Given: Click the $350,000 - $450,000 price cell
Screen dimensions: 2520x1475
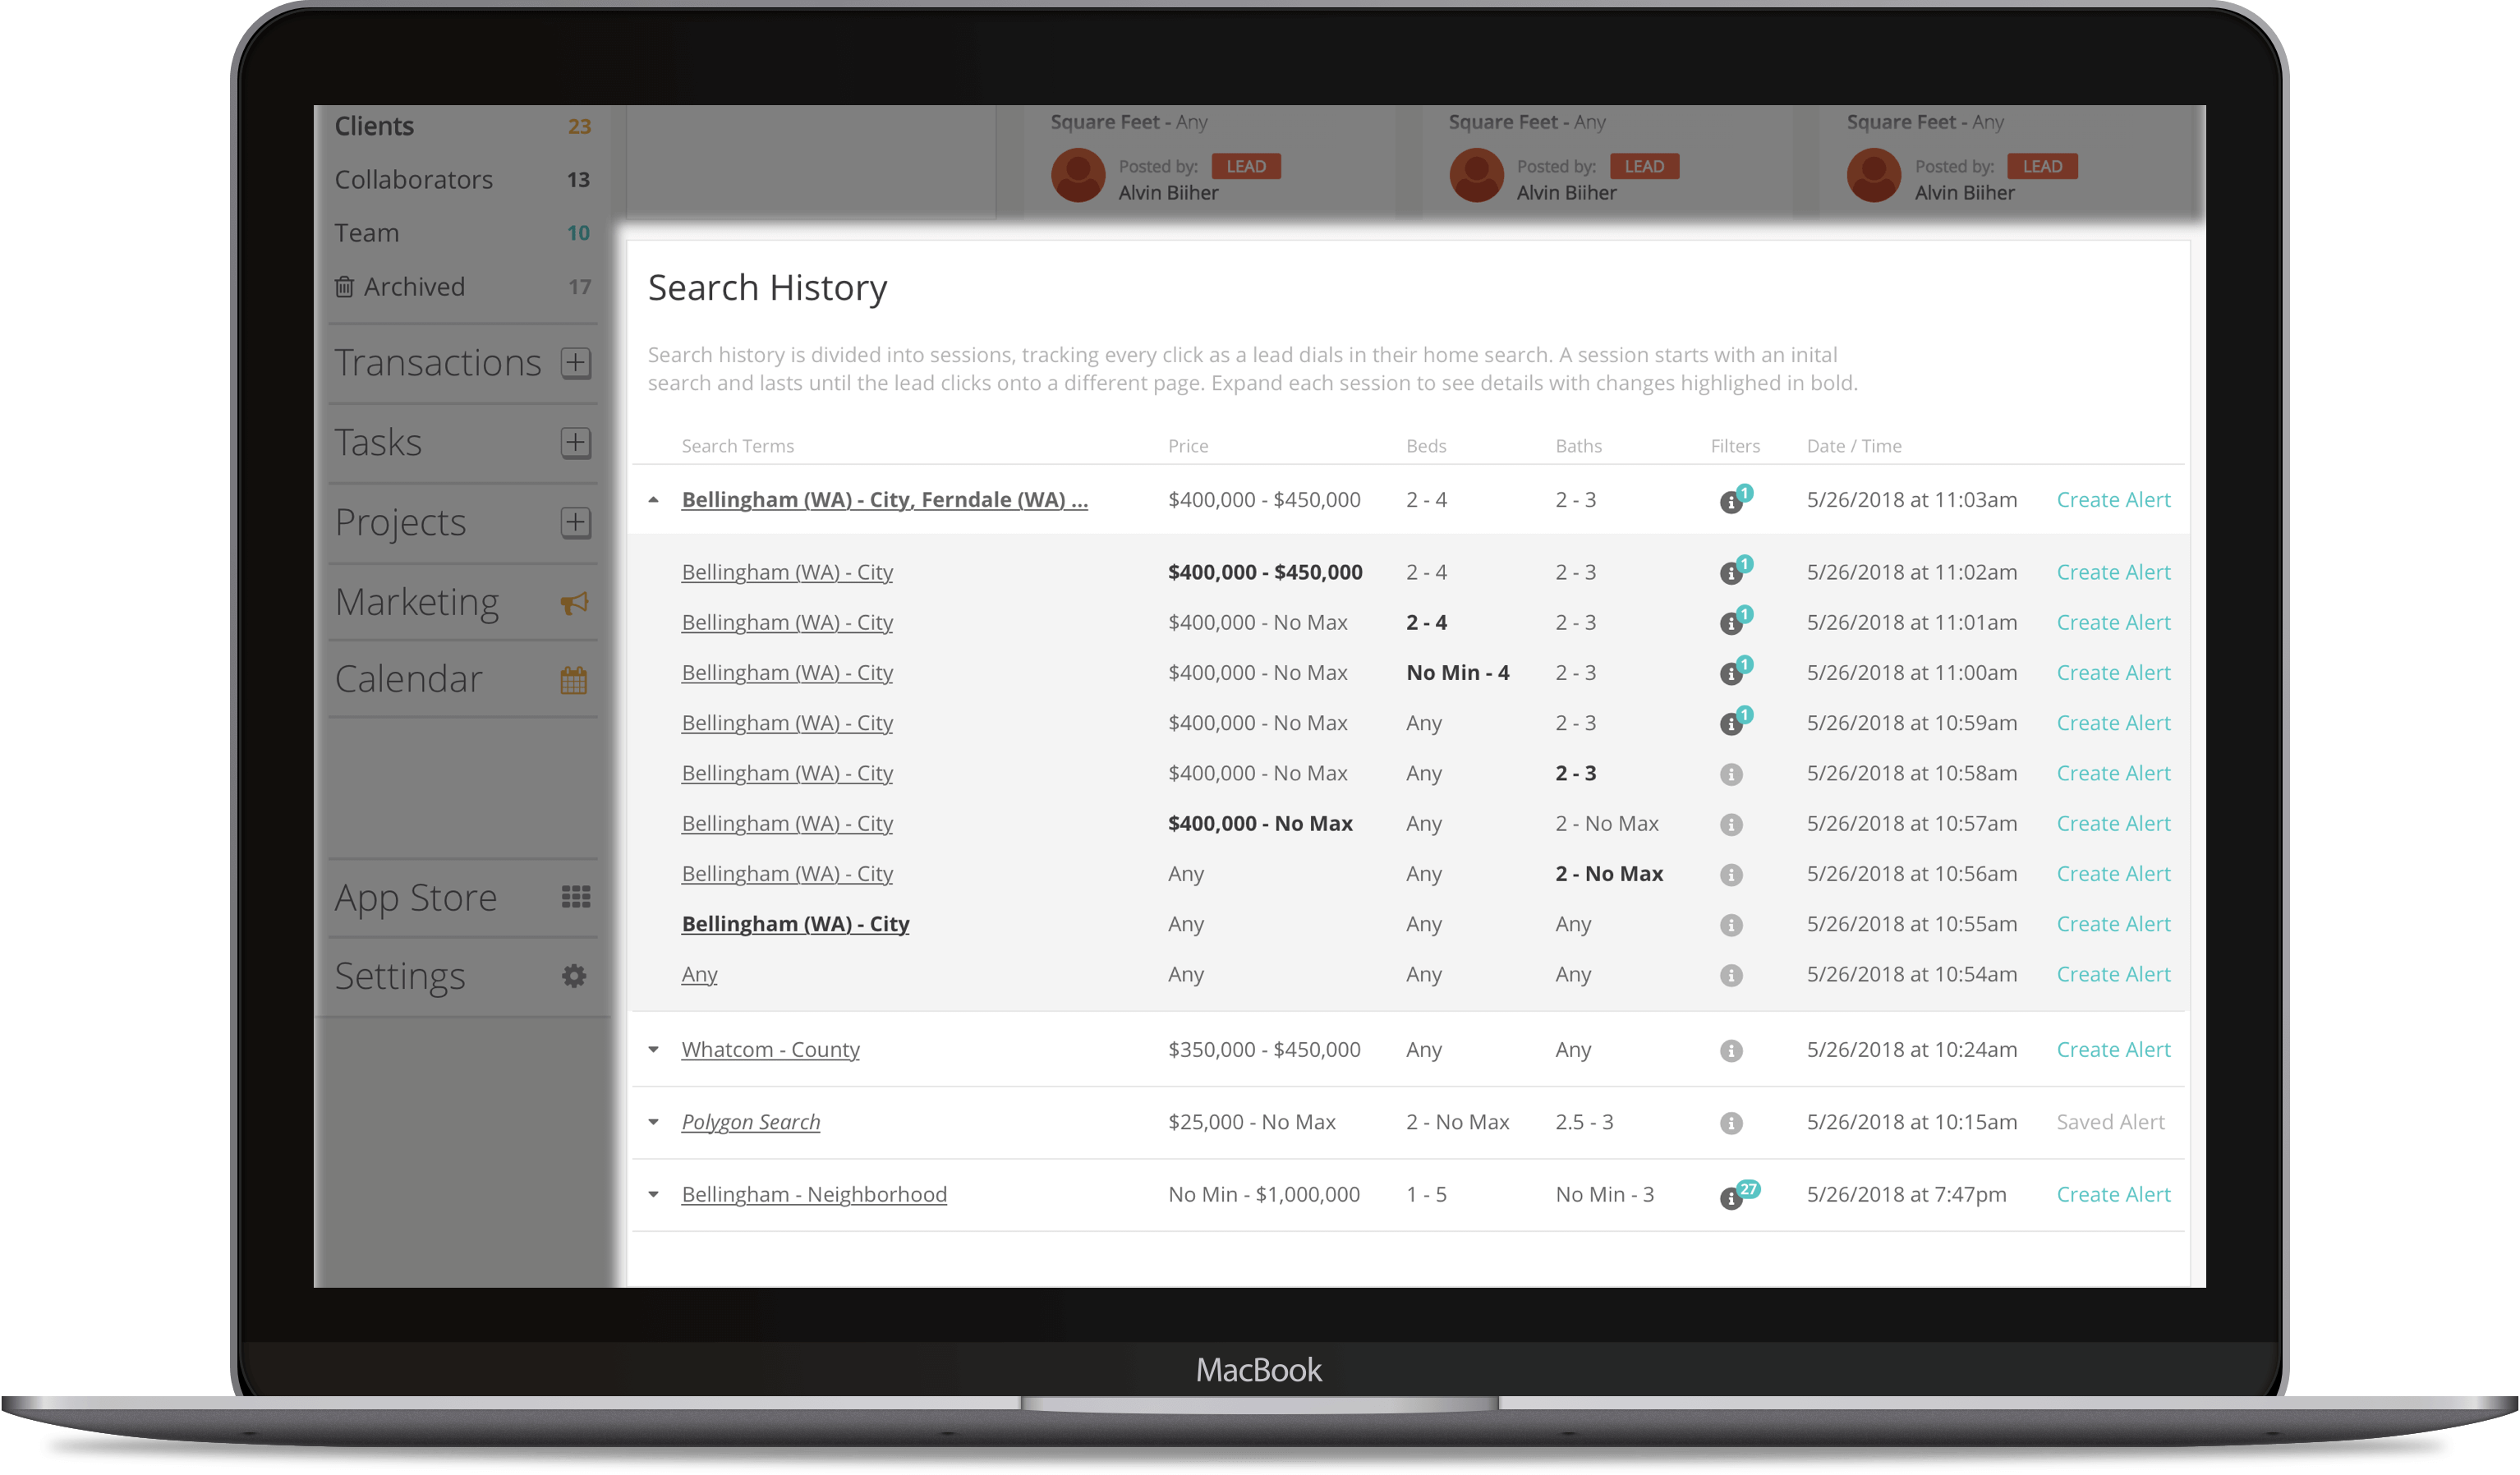Looking at the screenshot, I should coord(1264,1050).
